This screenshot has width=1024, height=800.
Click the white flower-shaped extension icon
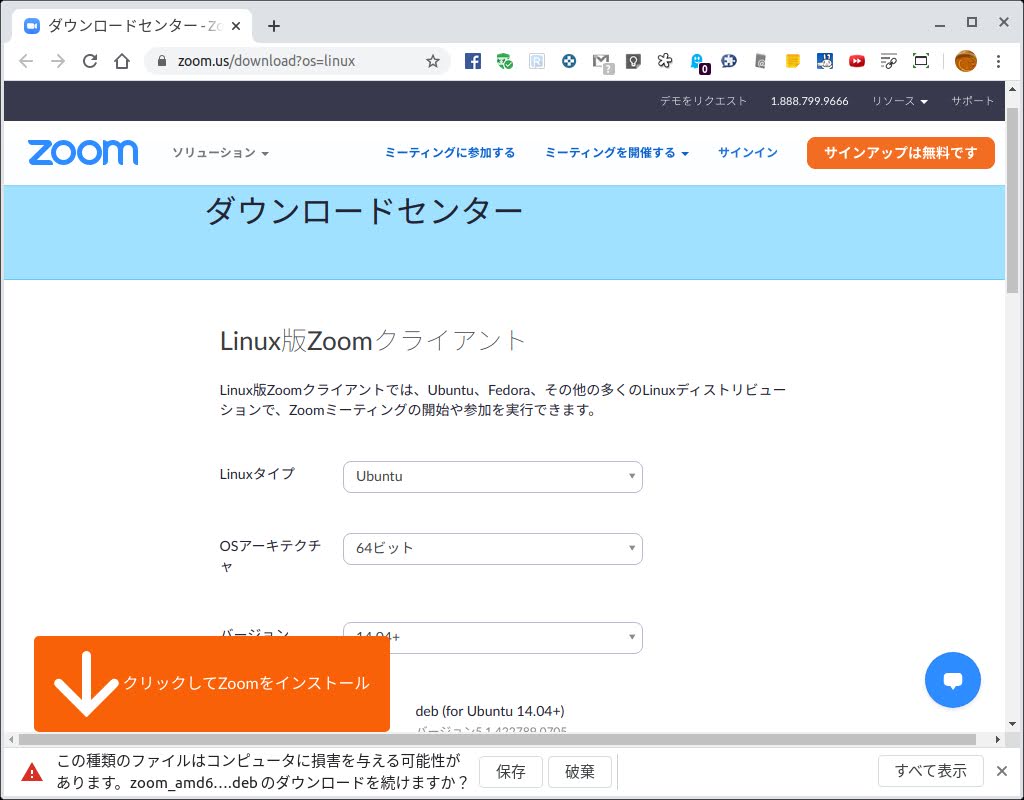[665, 61]
